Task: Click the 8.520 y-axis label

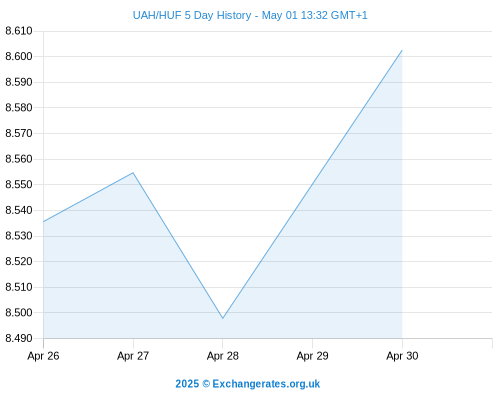Action: coord(19,261)
